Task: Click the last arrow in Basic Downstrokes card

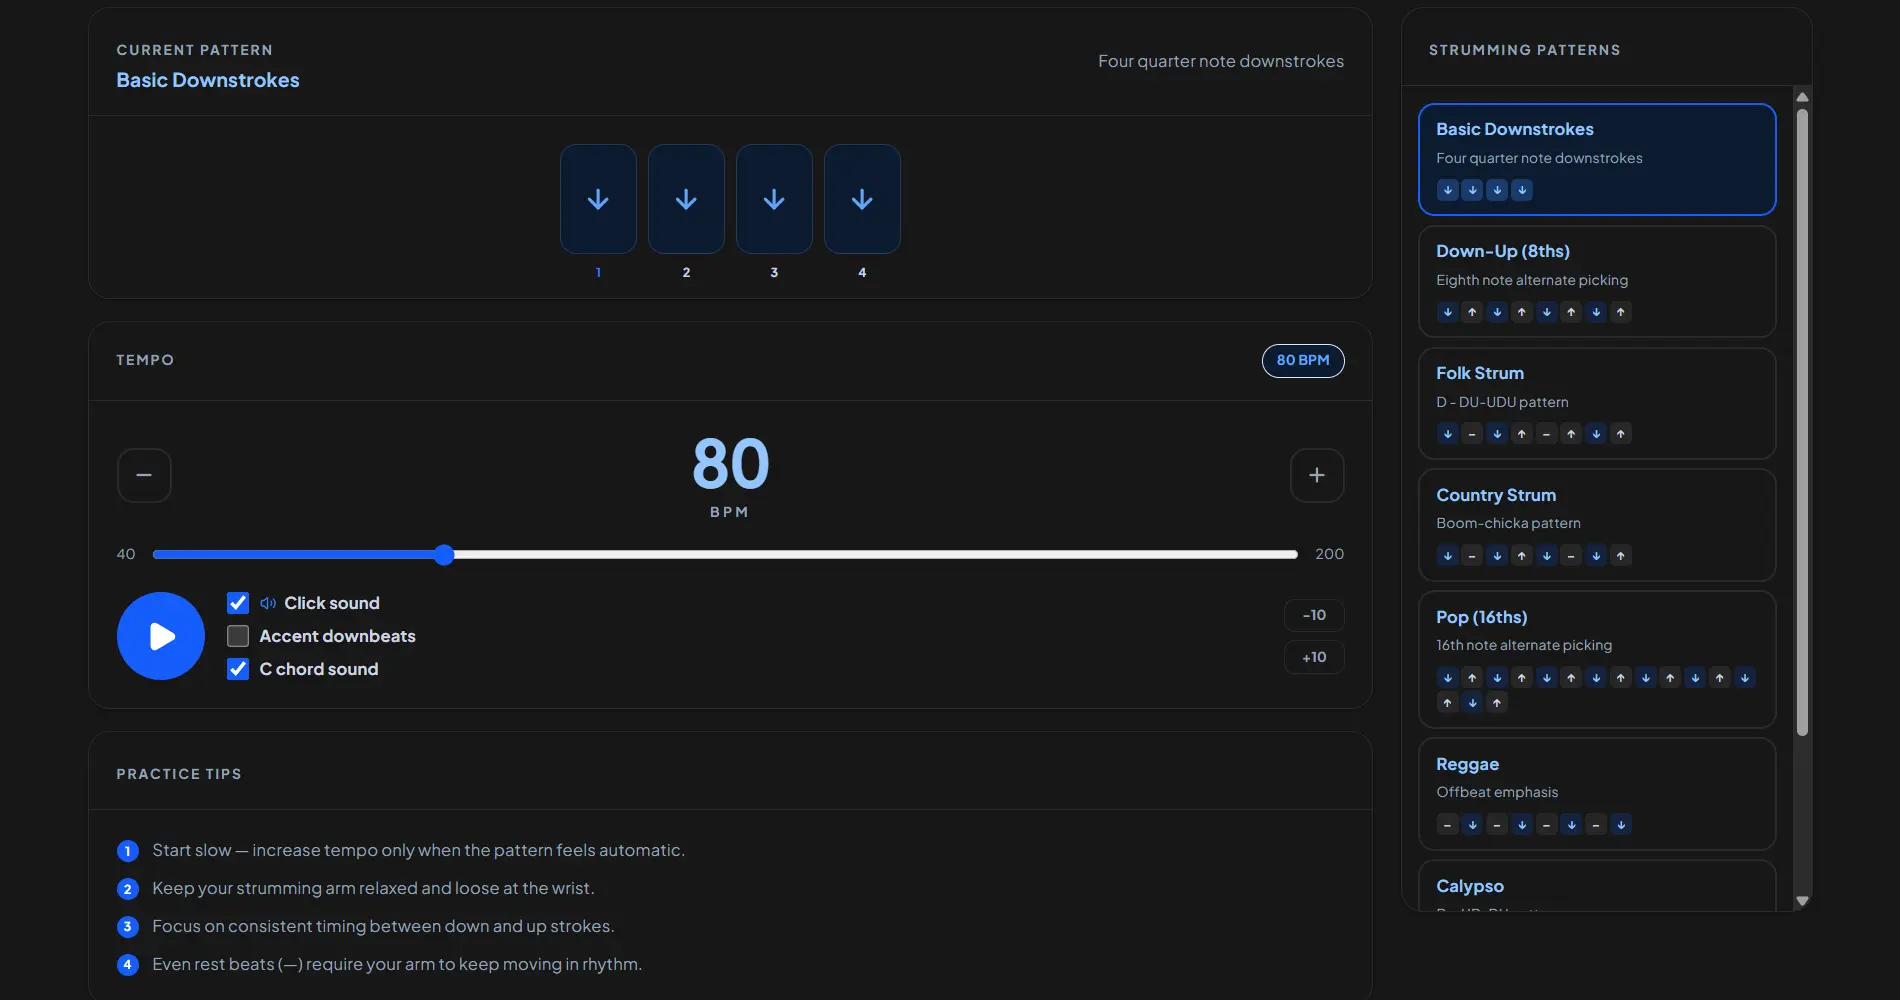Action: tap(1522, 190)
